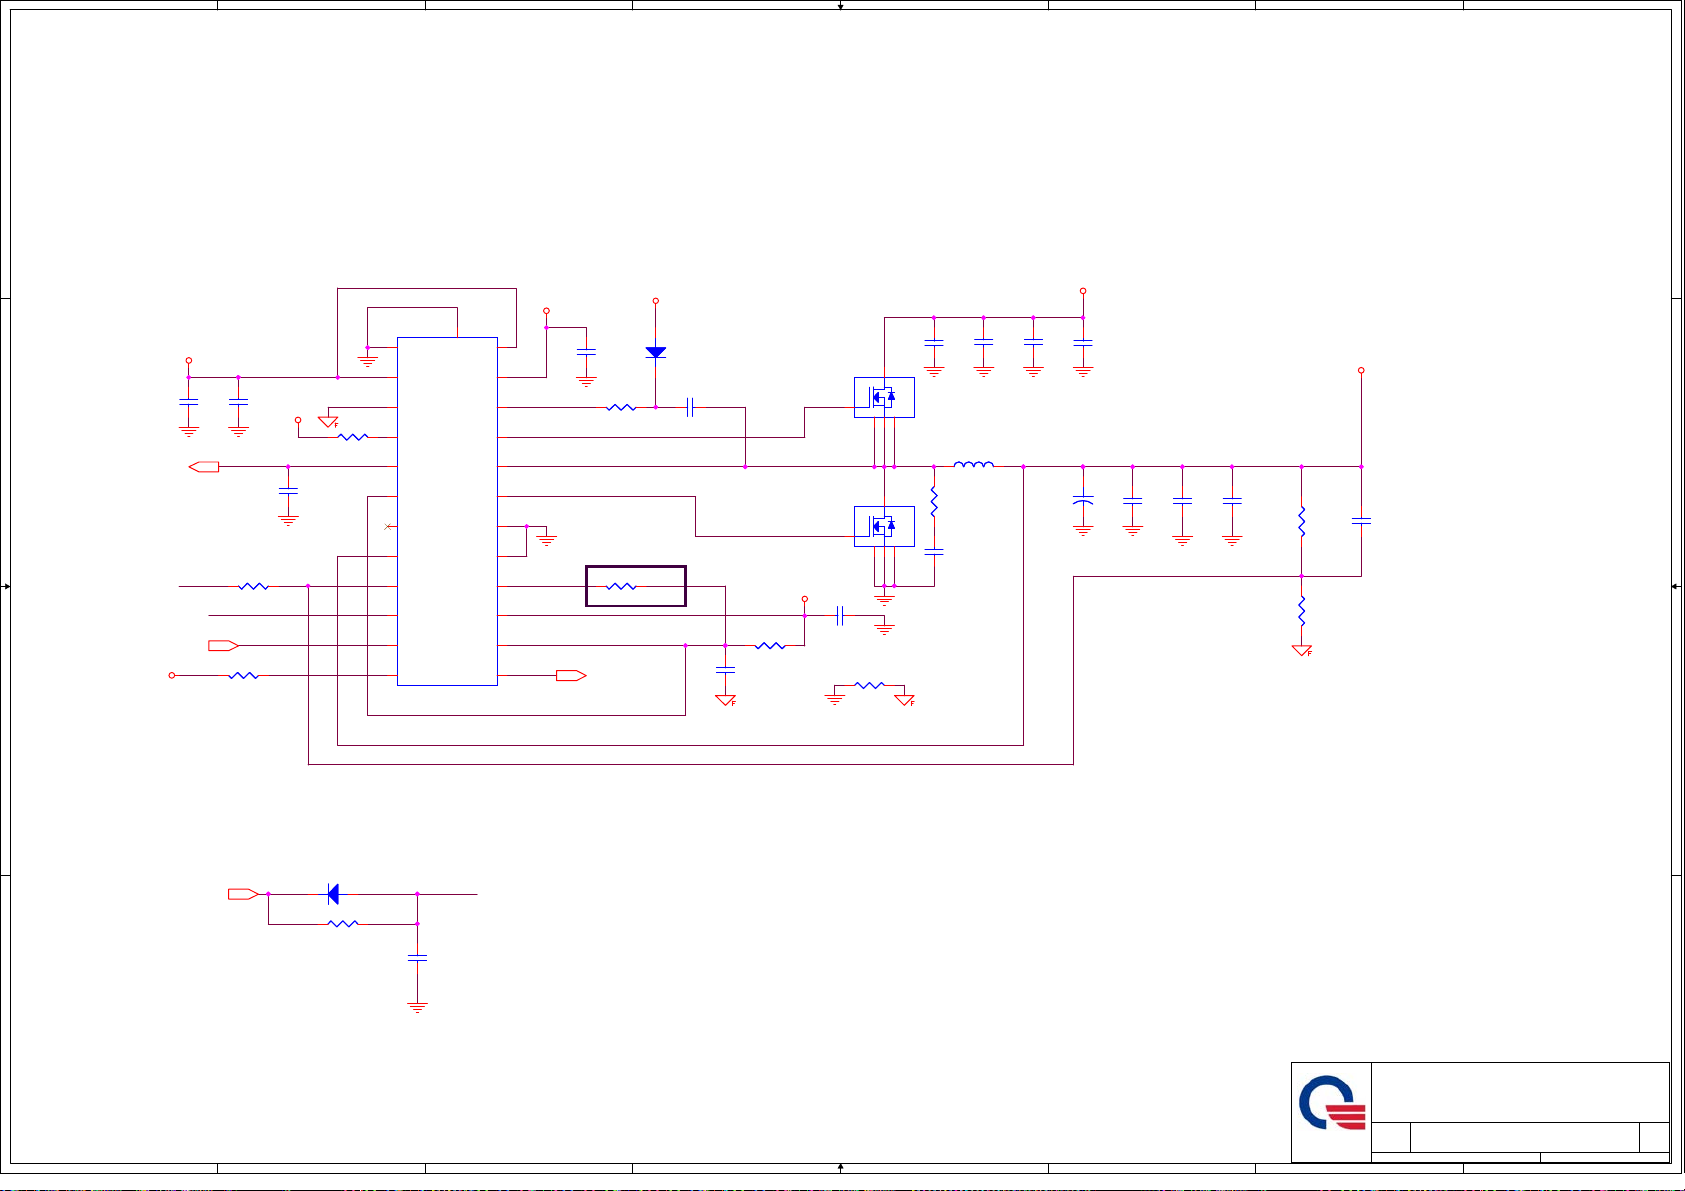Select the vertical snubber resistor beside the lower MOSFET

tap(934, 501)
